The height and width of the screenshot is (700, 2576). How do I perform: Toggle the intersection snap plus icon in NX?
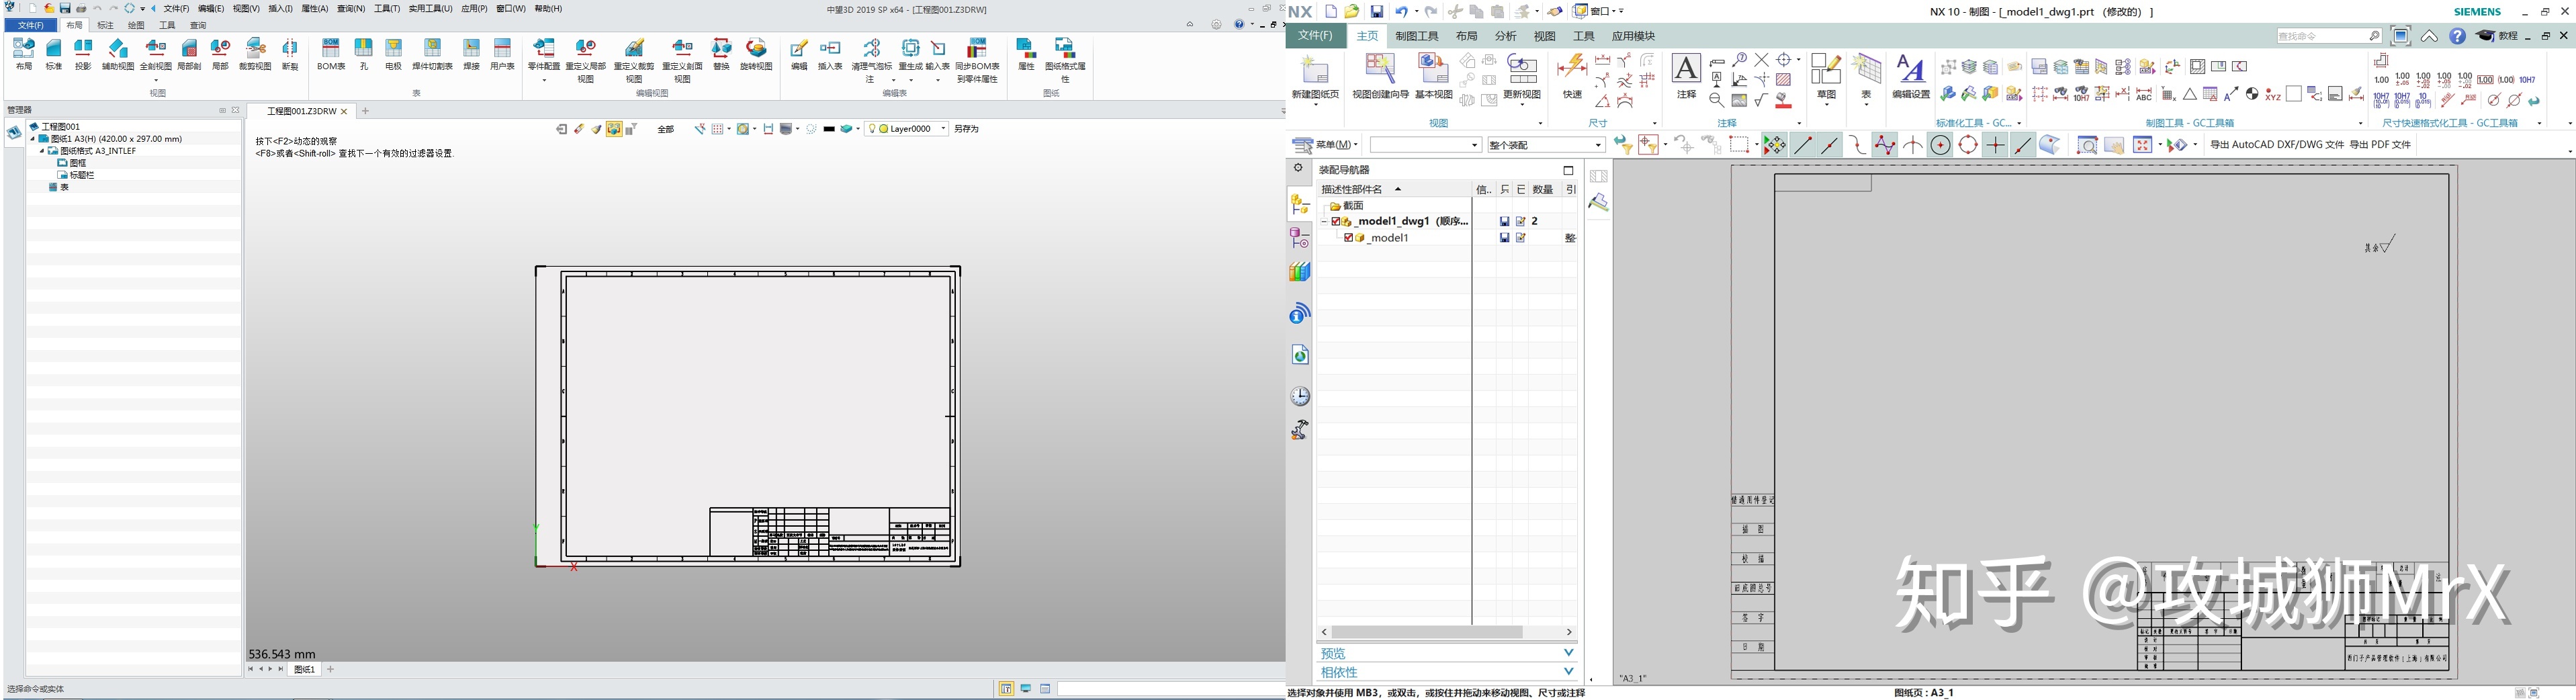[1995, 145]
